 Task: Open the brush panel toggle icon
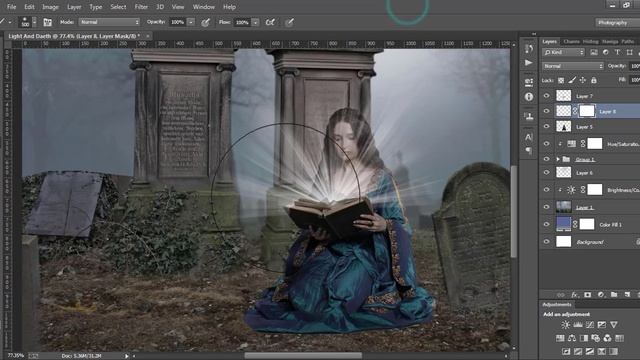coord(47,22)
